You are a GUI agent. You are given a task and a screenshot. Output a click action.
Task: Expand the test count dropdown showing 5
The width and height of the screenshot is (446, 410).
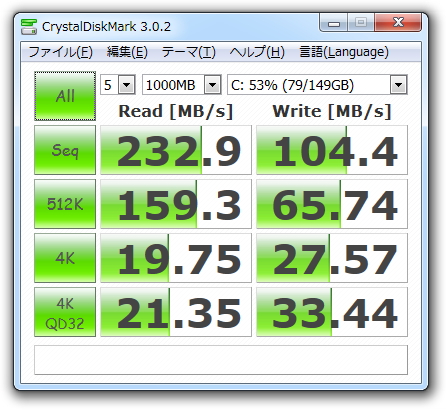127,85
